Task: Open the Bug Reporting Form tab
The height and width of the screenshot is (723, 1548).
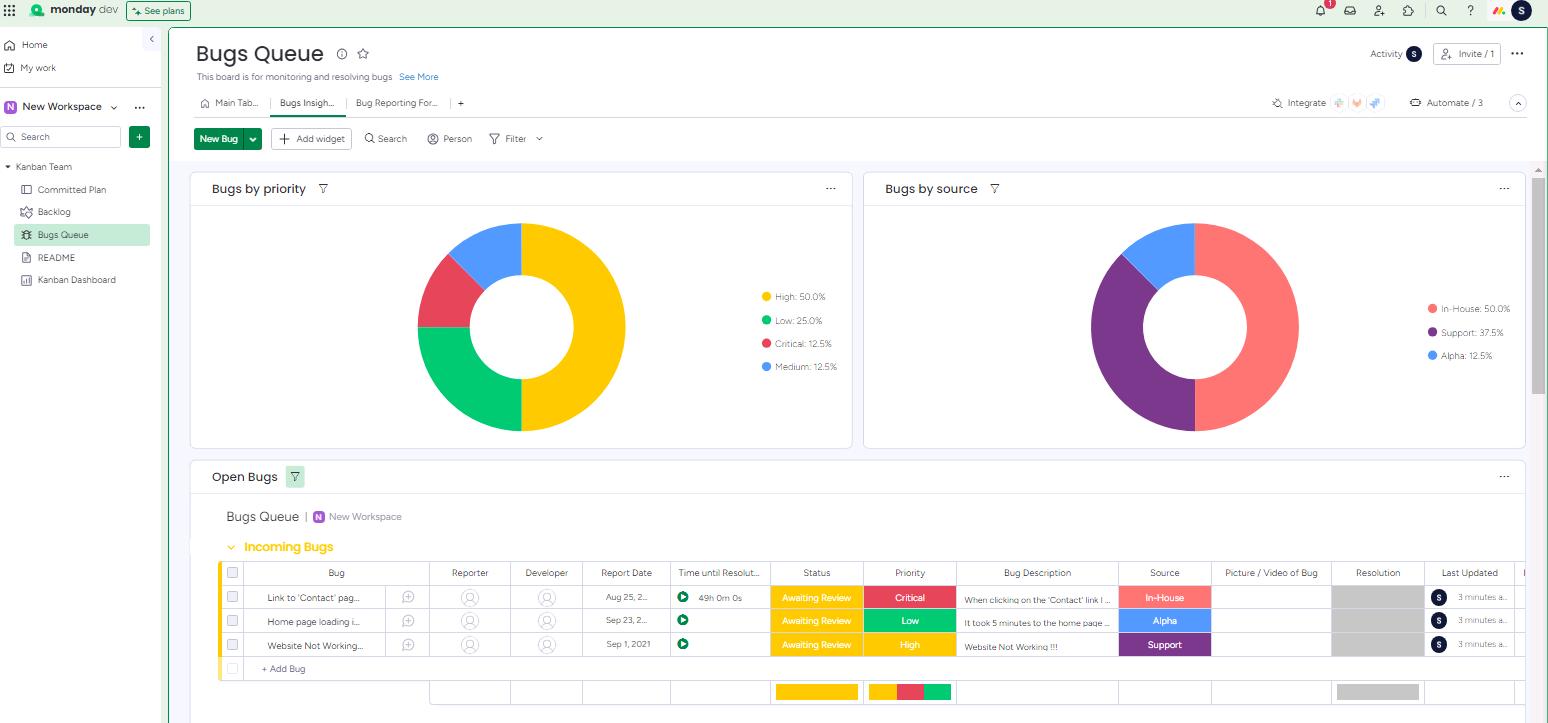Action: [396, 103]
